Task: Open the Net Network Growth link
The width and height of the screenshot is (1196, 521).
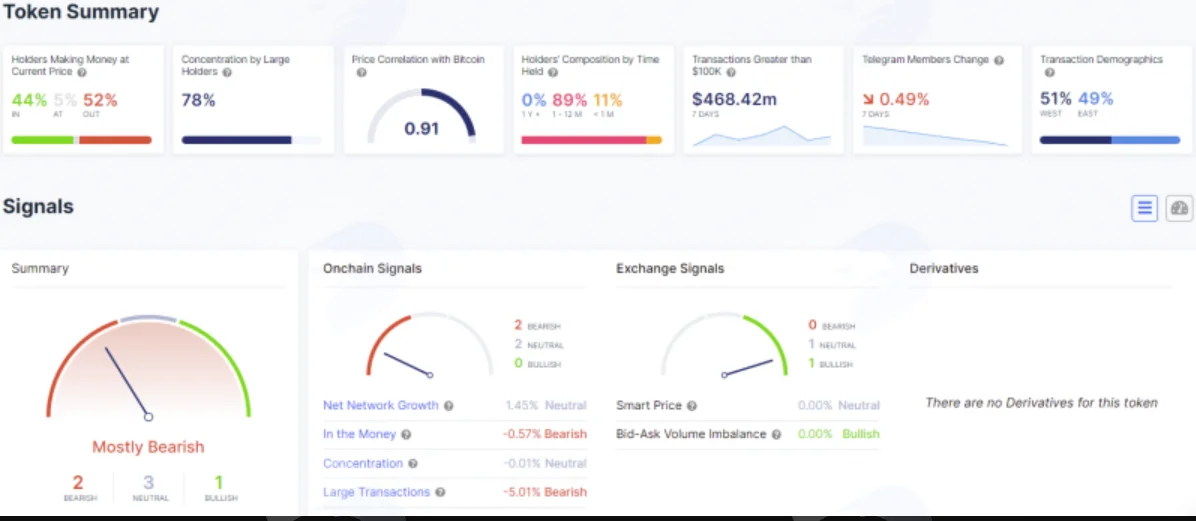Action: point(381,405)
